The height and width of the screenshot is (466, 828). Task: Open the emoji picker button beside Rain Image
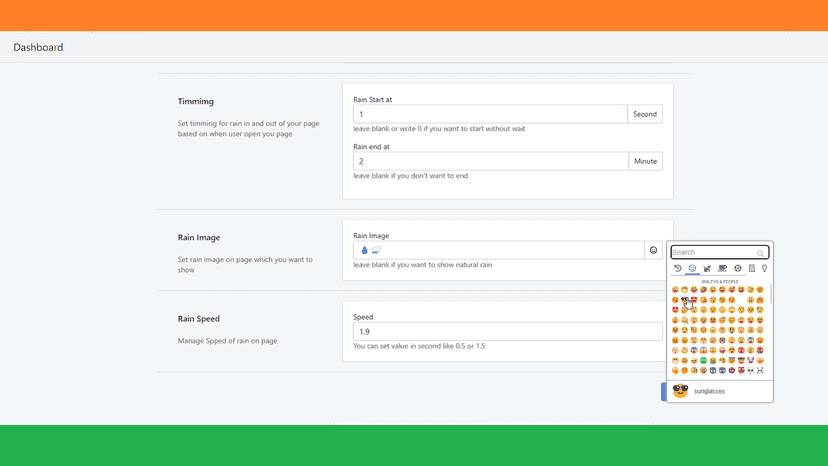point(653,250)
